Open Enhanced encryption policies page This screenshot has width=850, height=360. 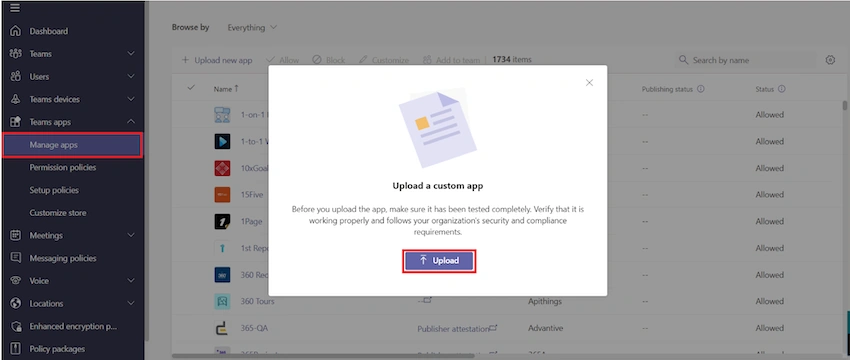[73, 326]
